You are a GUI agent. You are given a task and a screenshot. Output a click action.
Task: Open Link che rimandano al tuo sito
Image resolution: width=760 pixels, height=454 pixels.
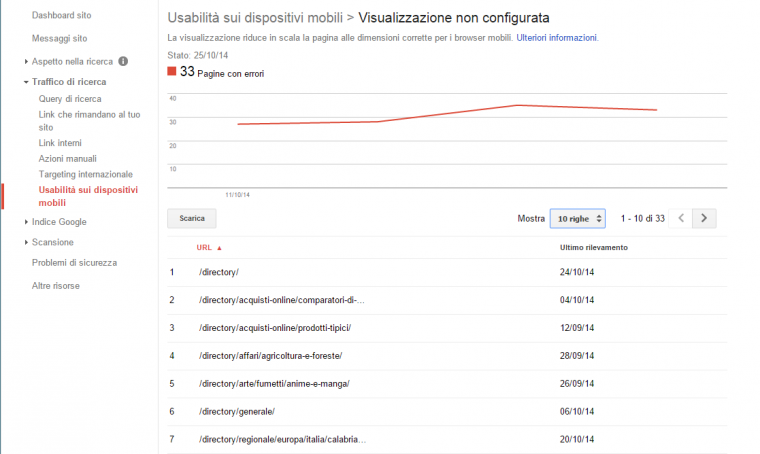tap(89, 121)
